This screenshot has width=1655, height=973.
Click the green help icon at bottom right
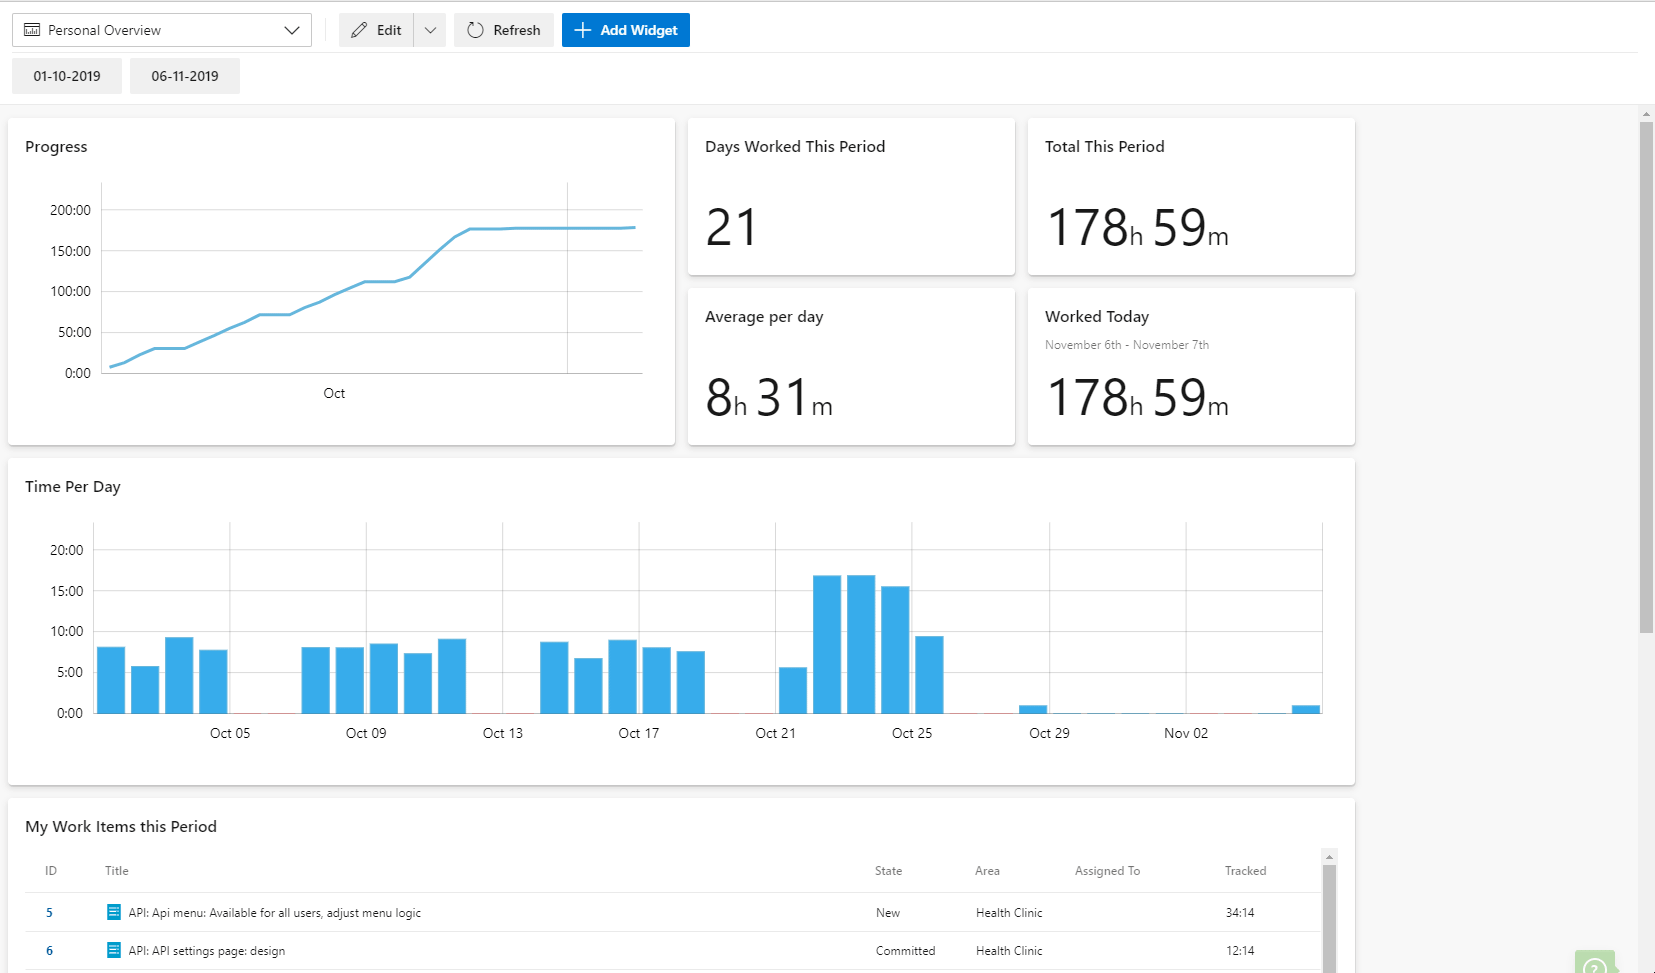pos(1596,964)
